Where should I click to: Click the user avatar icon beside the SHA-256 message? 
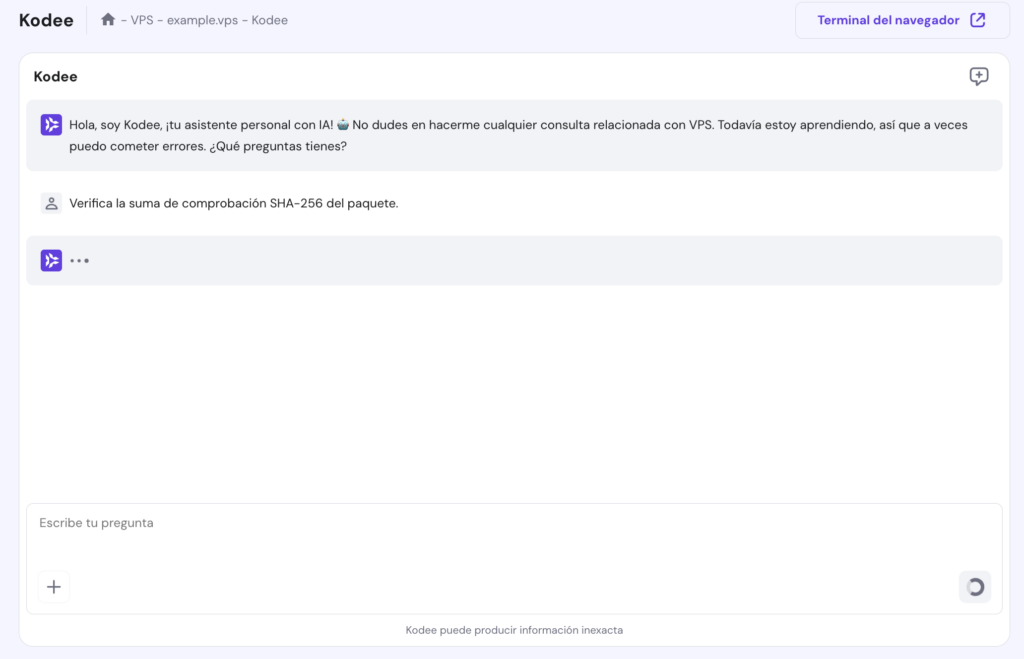51,203
